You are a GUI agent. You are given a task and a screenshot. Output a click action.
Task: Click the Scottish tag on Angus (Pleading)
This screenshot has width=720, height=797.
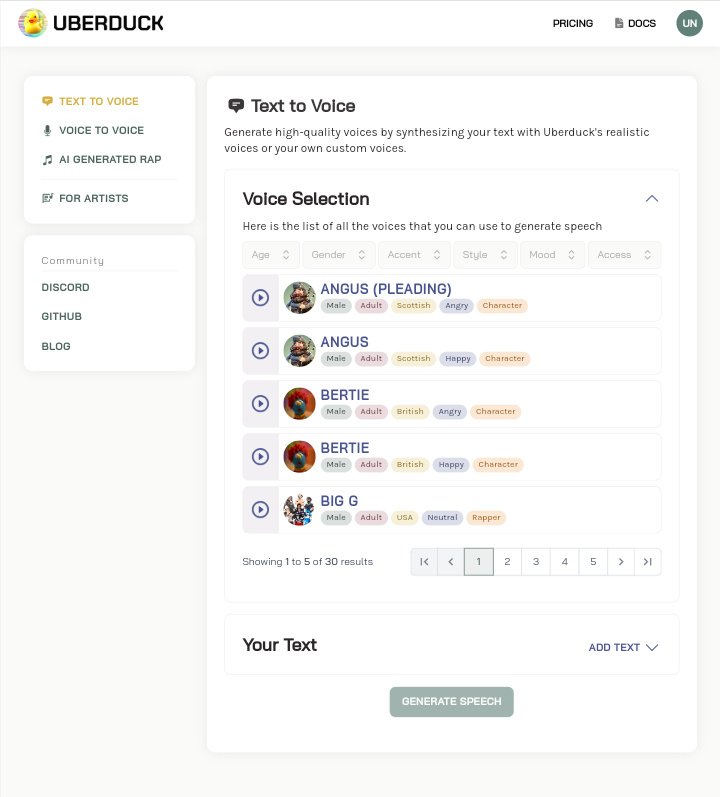(x=413, y=305)
